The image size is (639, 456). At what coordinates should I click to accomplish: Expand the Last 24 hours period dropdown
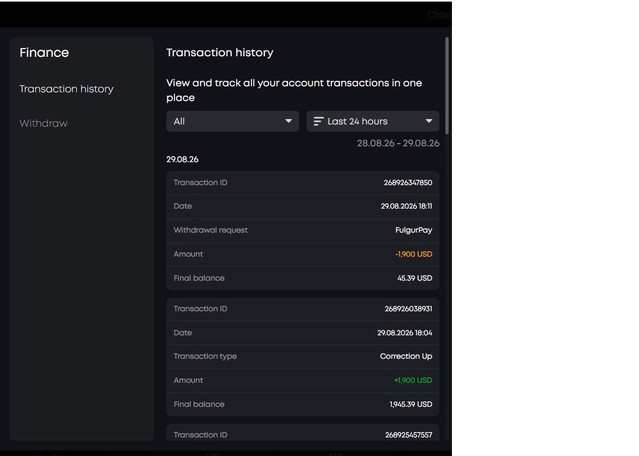point(373,121)
